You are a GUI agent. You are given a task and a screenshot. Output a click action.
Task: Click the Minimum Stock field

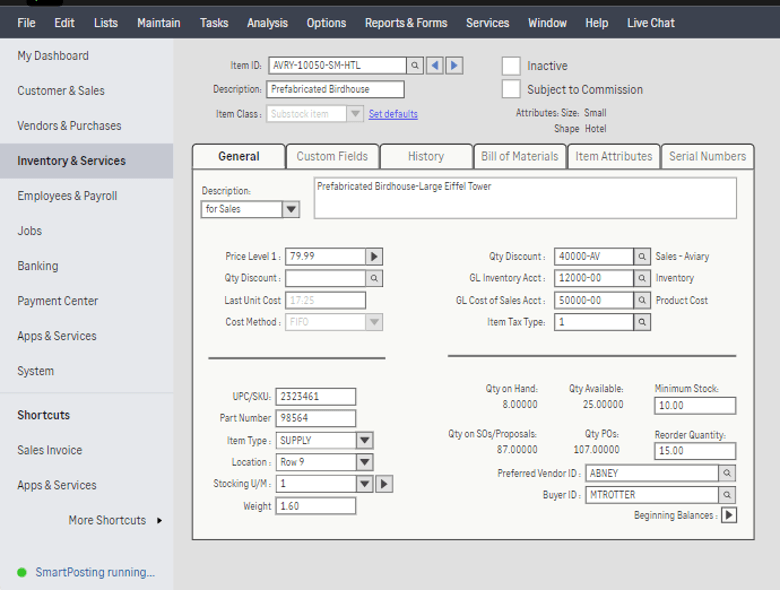[694, 405]
